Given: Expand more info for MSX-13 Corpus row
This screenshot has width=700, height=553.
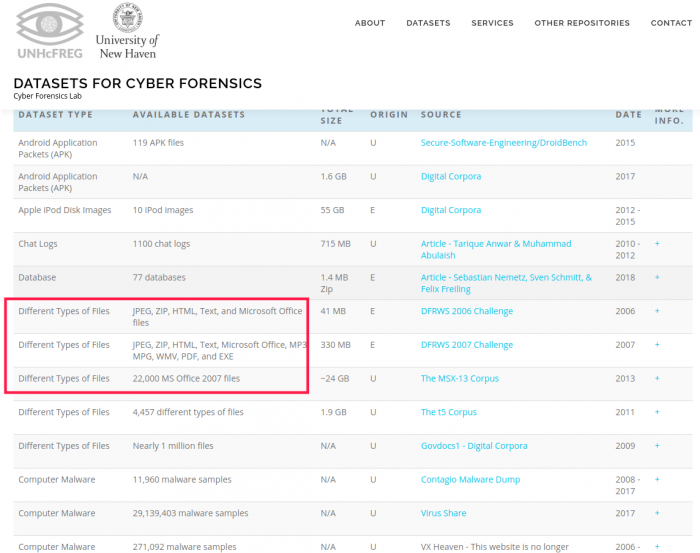Looking at the screenshot, I should (x=657, y=378).
